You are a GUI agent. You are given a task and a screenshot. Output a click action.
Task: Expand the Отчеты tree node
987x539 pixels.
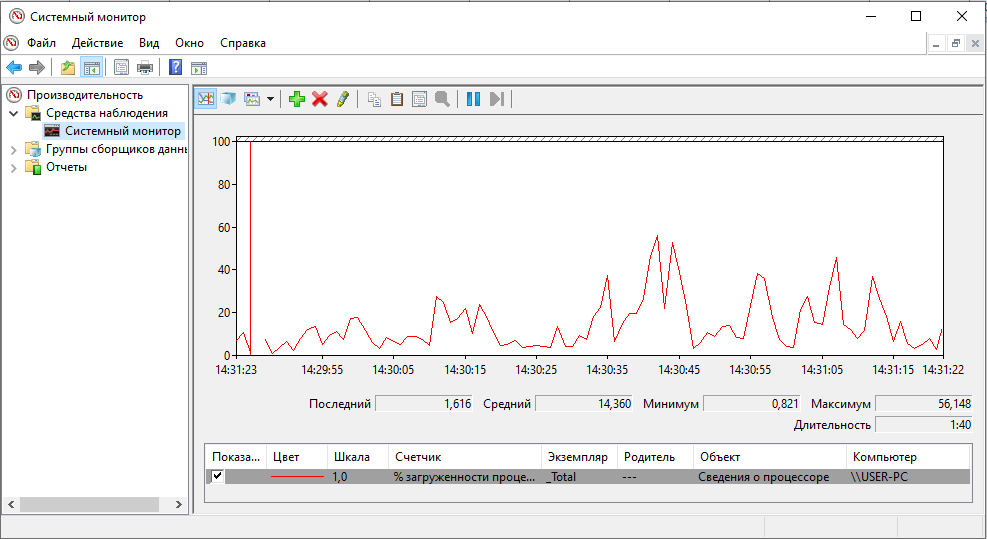click(x=13, y=167)
